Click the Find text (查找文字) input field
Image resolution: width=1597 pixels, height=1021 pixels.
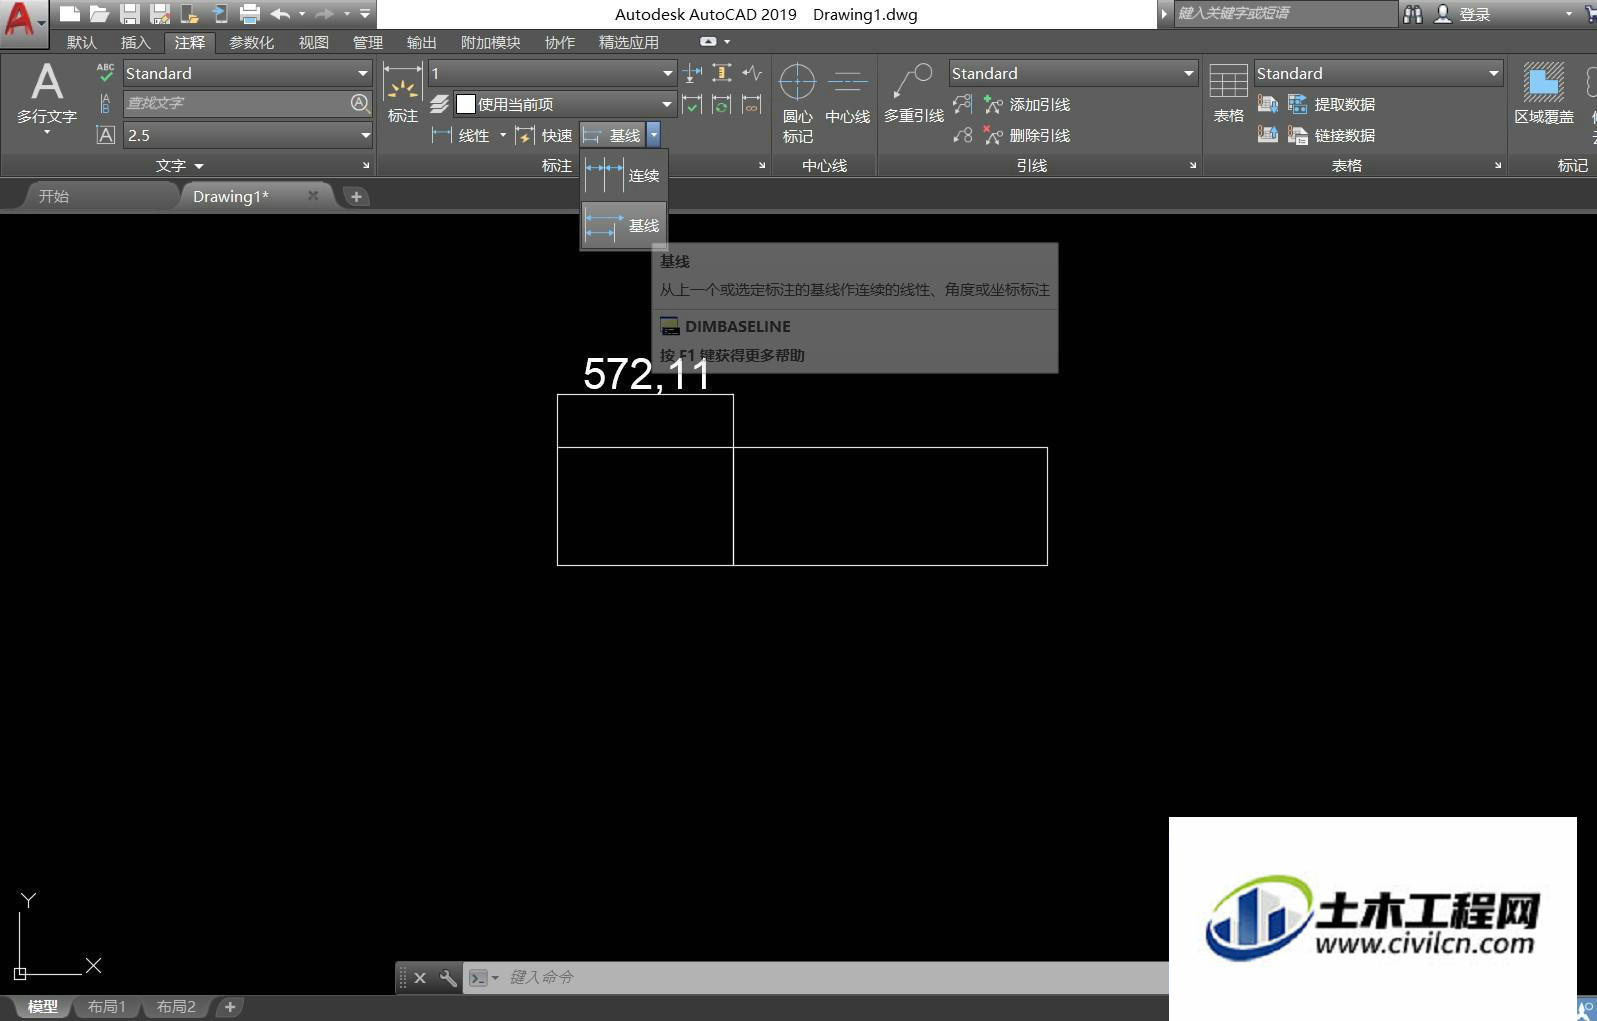click(x=236, y=103)
